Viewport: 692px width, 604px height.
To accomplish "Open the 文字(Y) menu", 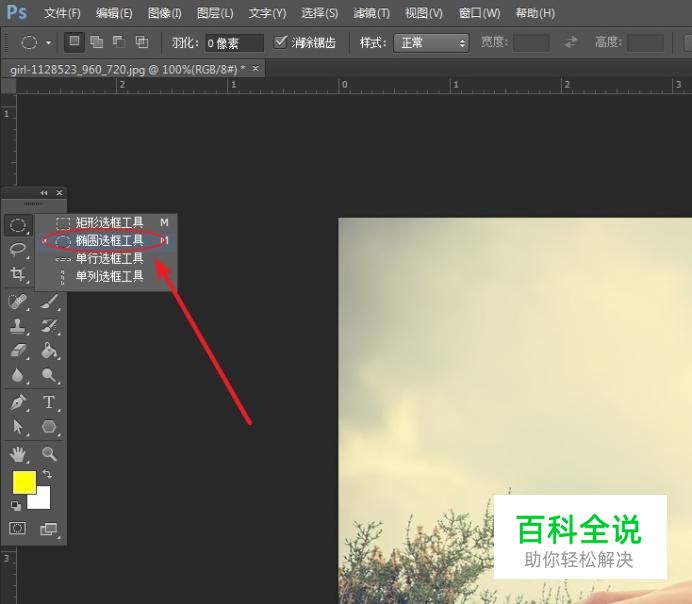I will click(267, 13).
